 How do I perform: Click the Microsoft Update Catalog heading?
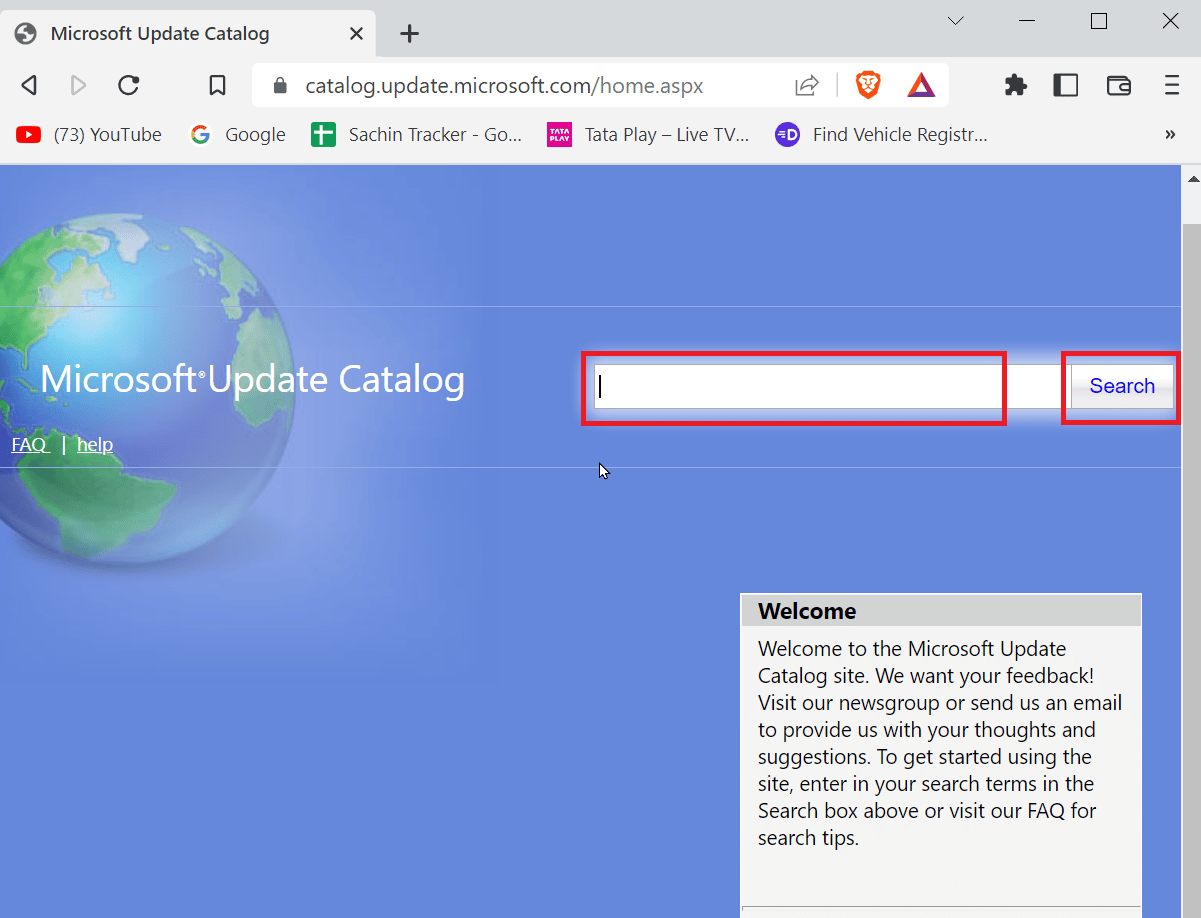pos(253,380)
